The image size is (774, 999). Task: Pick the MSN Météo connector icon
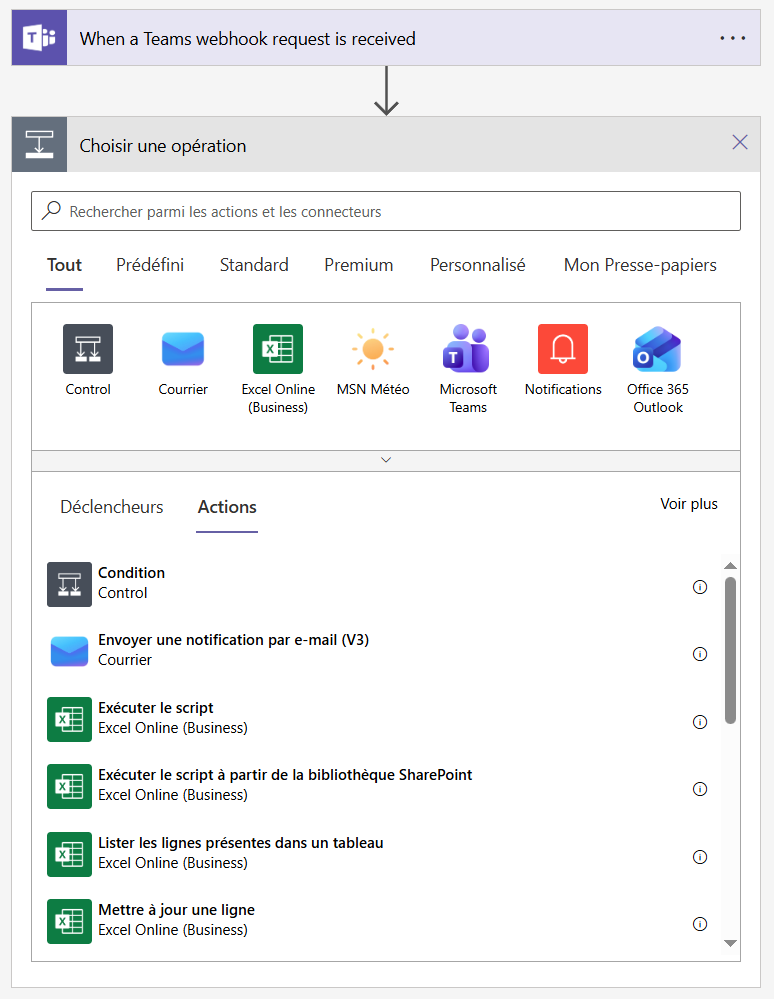[373, 349]
